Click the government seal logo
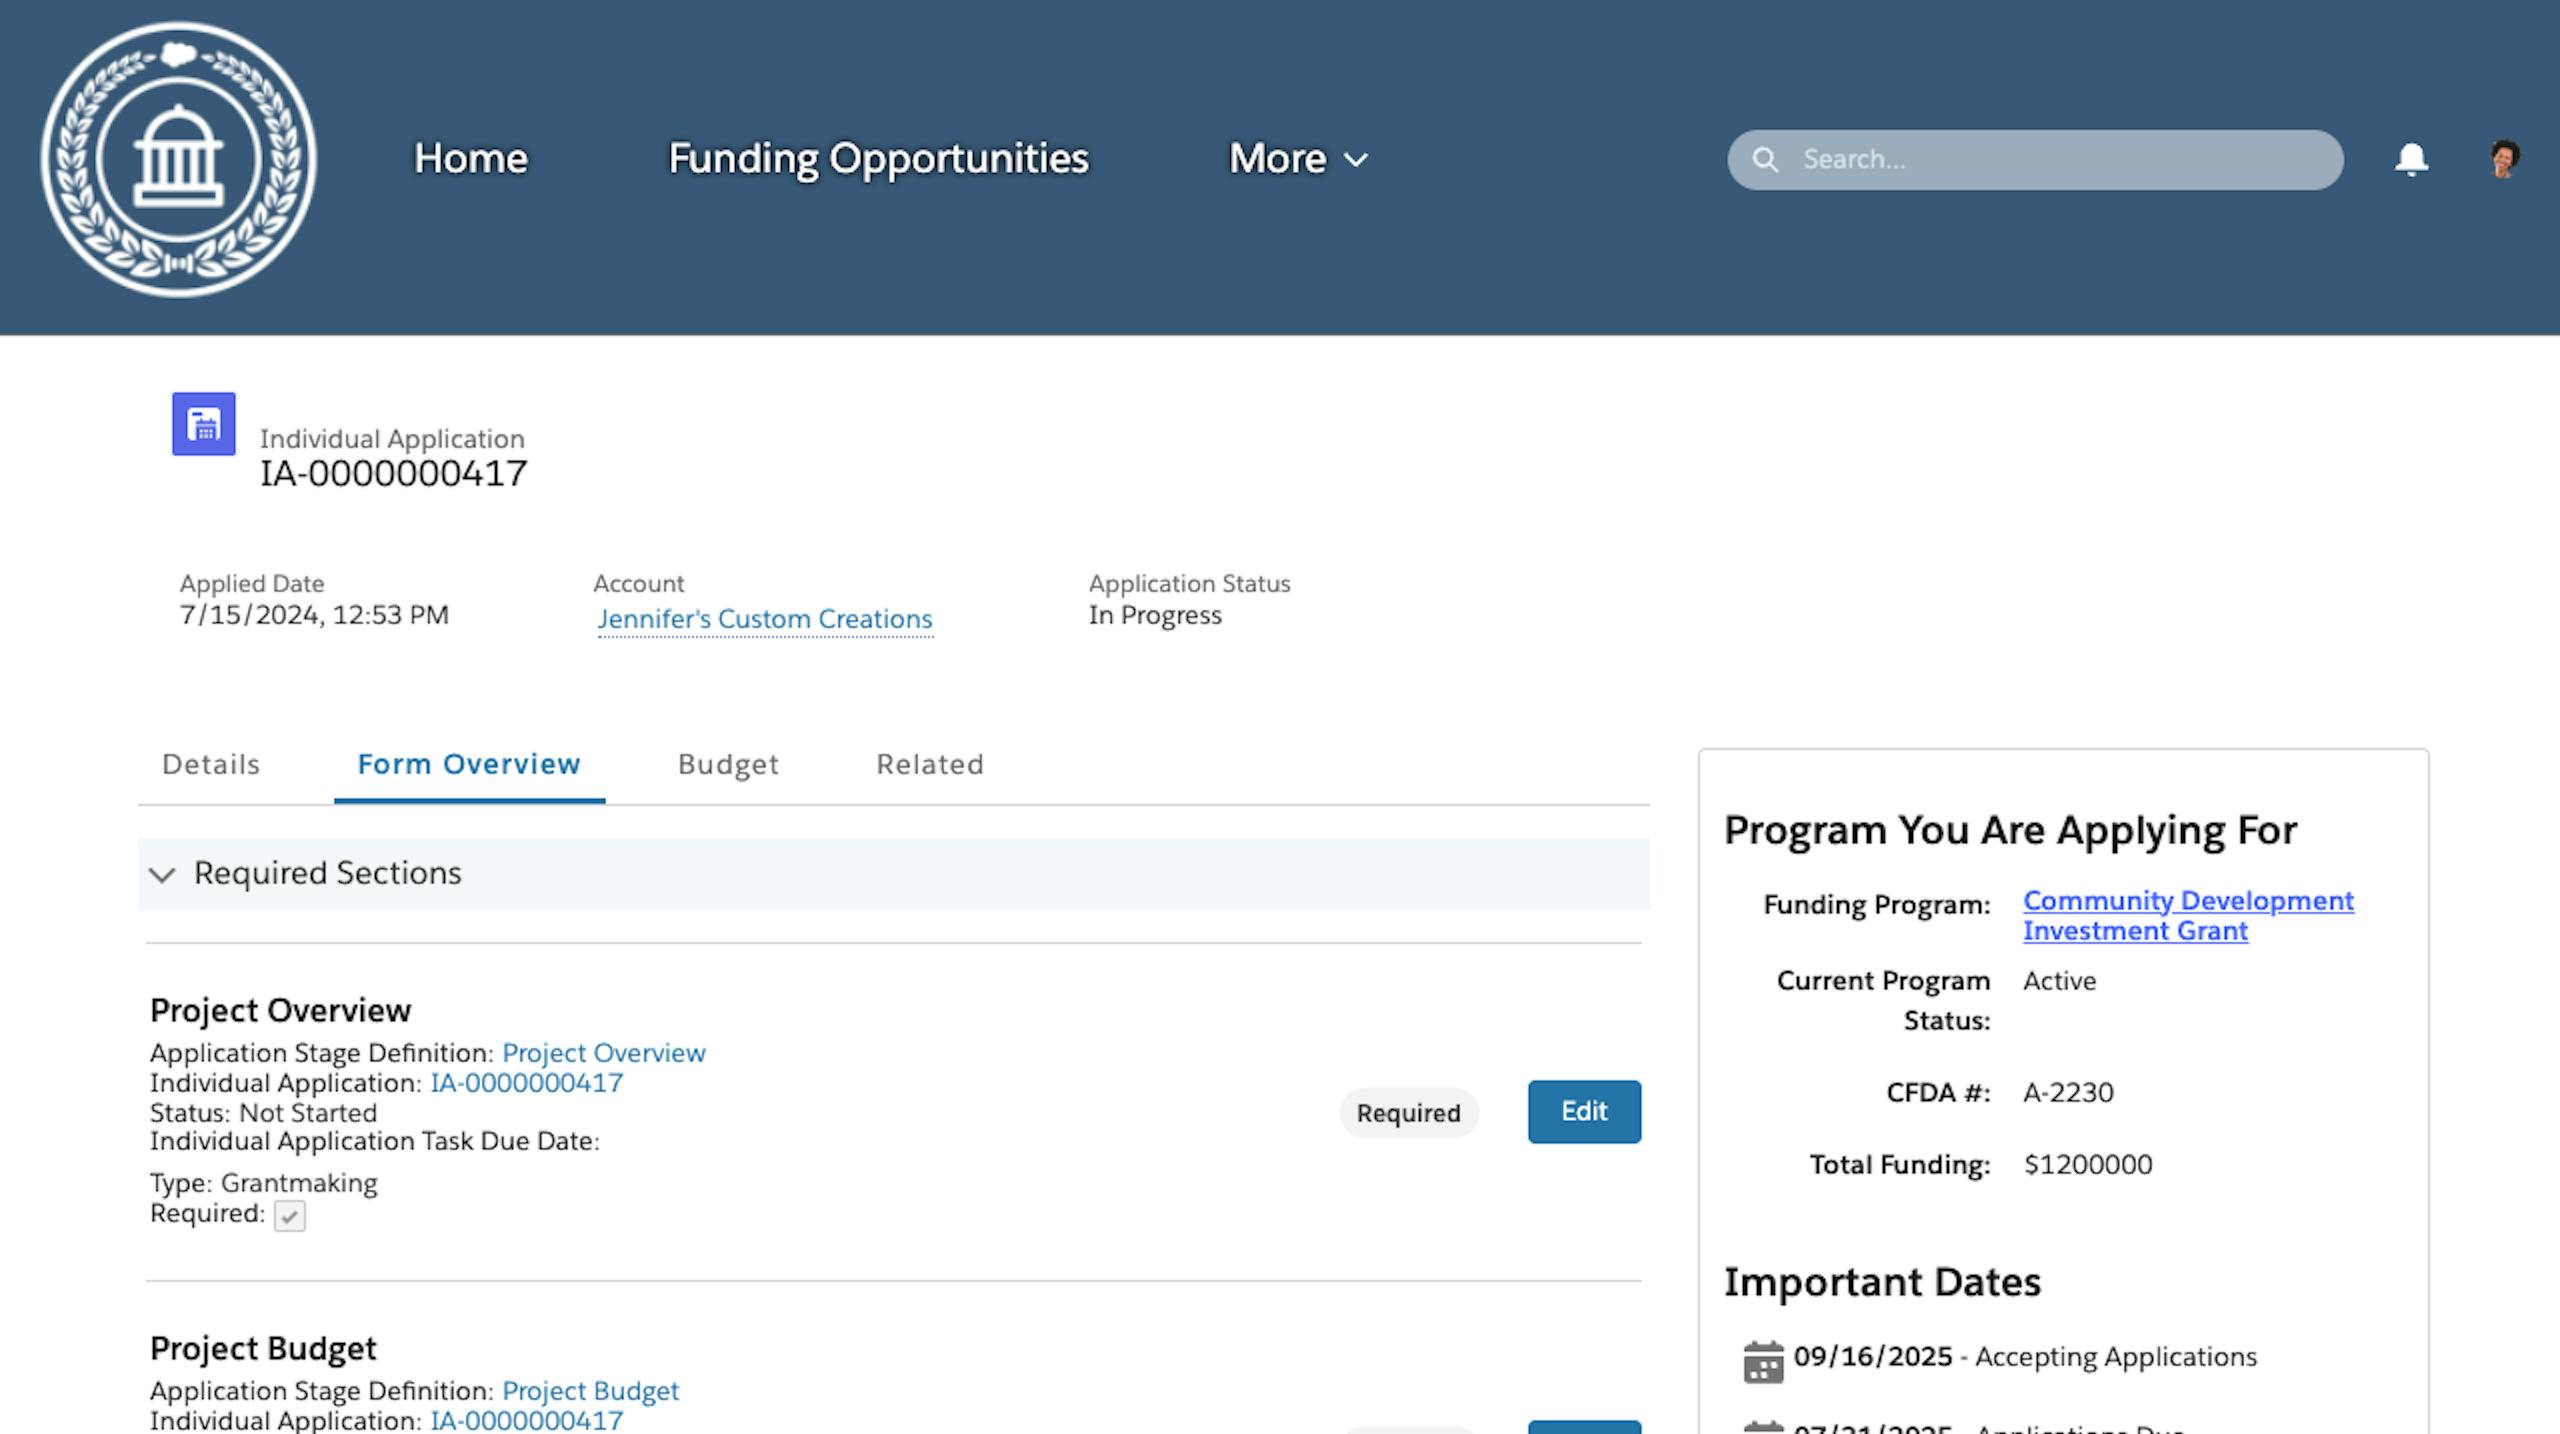 tap(179, 160)
